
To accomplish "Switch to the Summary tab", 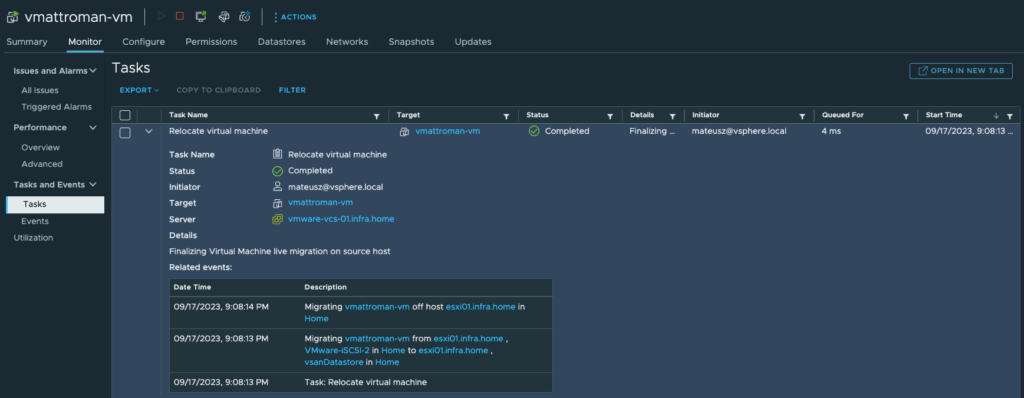I will [x=27, y=42].
